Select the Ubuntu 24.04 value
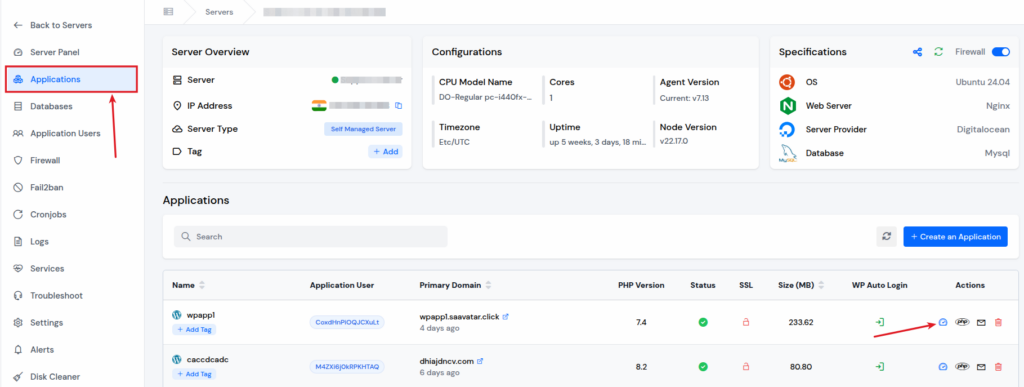1024x387 pixels. pyautogui.click(x=983, y=82)
